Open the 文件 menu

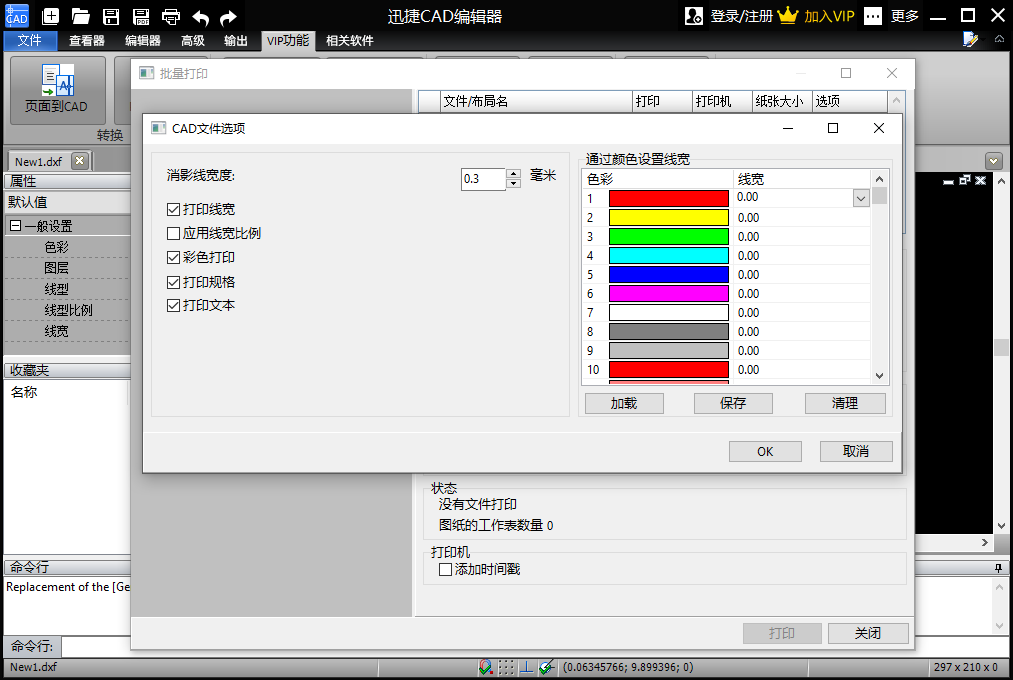pos(30,41)
